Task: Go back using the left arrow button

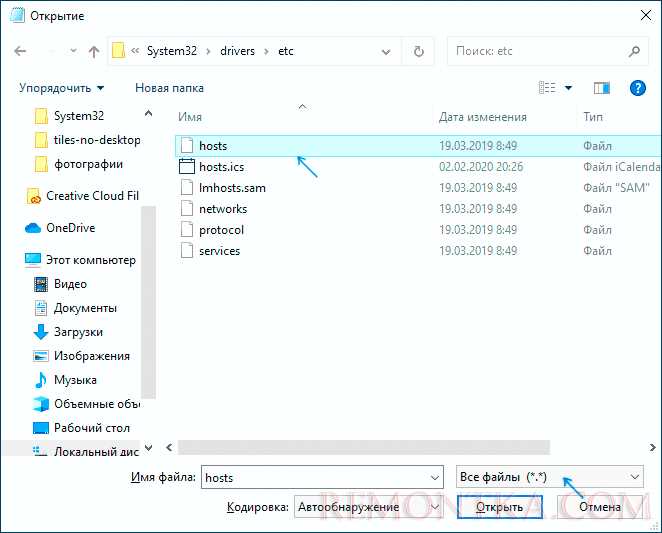Action: click(x=20, y=52)
